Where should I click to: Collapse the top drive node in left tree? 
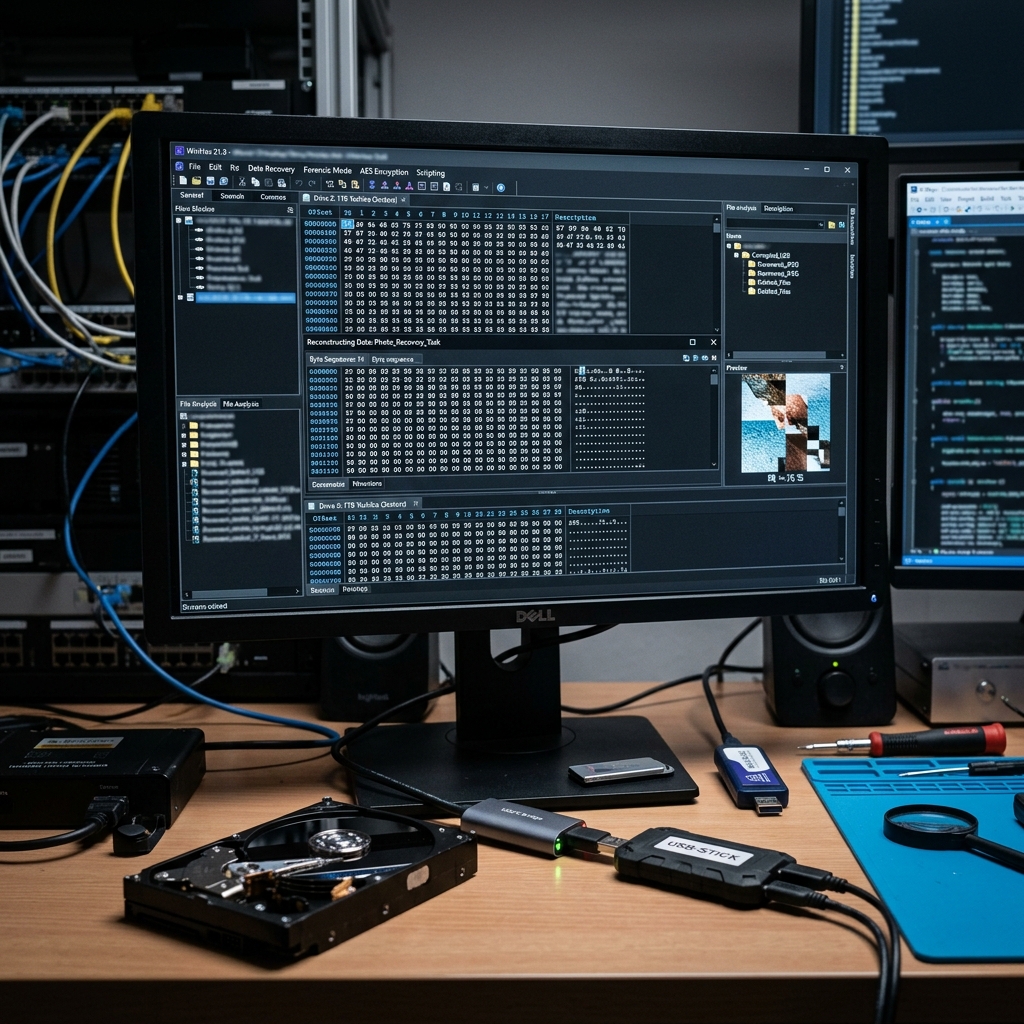tap(179, 221)
